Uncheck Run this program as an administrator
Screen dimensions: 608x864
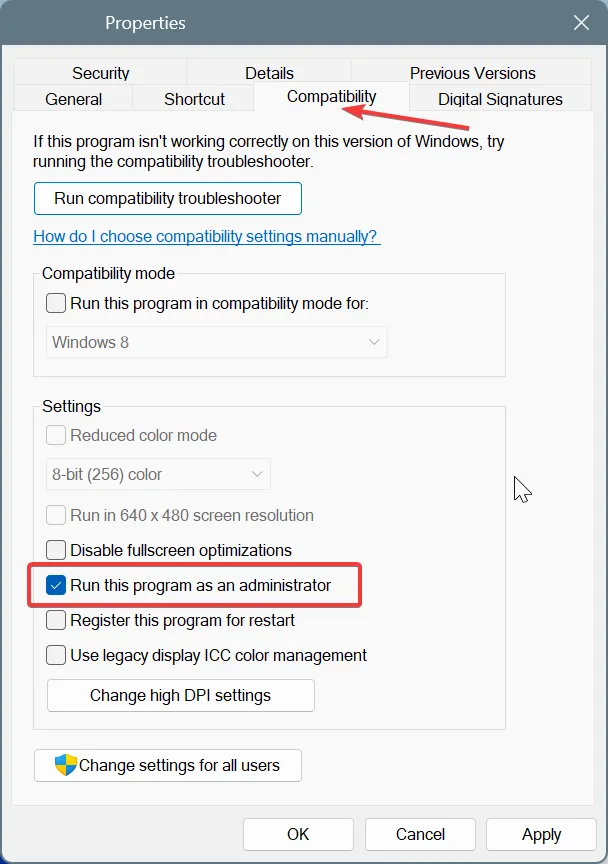[x=56, y=584]
